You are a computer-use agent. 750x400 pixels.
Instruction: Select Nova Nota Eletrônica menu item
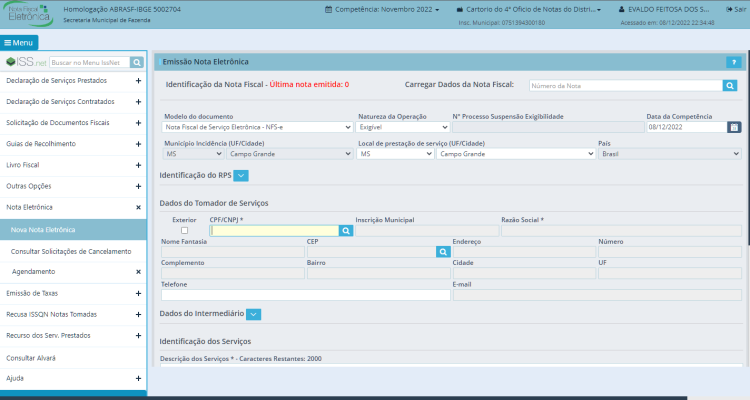tap(73, 230)
